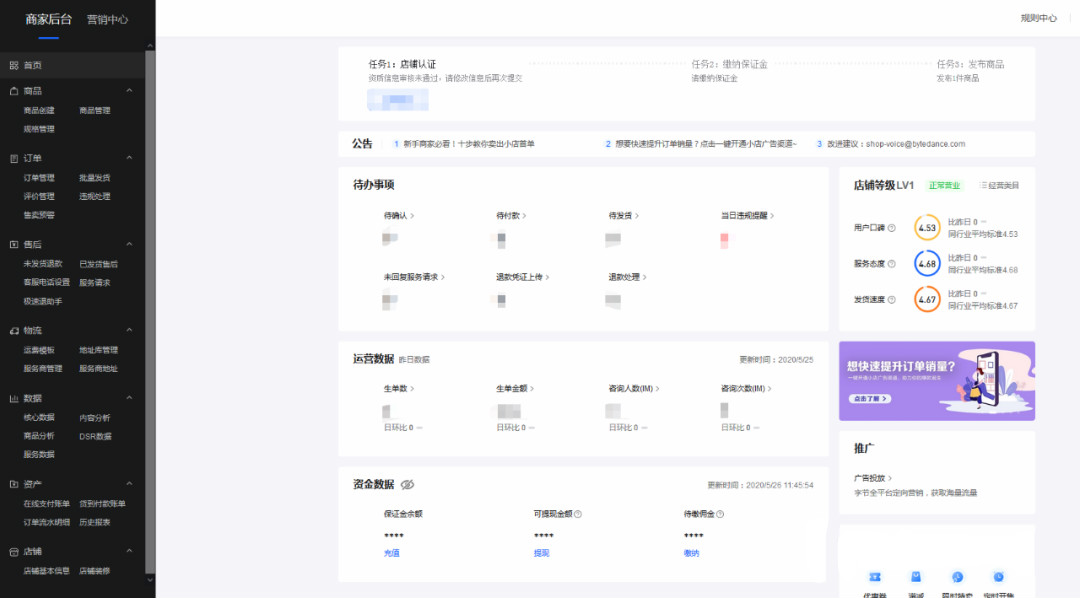Click the 提现 withdraw link
1080x598 pixels.
click(x=541, y=552)
